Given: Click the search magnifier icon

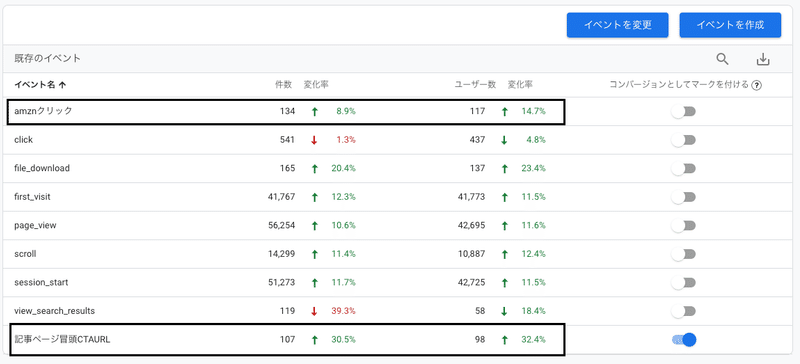Looking at the screenshot, I should pyautogui.click(x=722, y=59).
